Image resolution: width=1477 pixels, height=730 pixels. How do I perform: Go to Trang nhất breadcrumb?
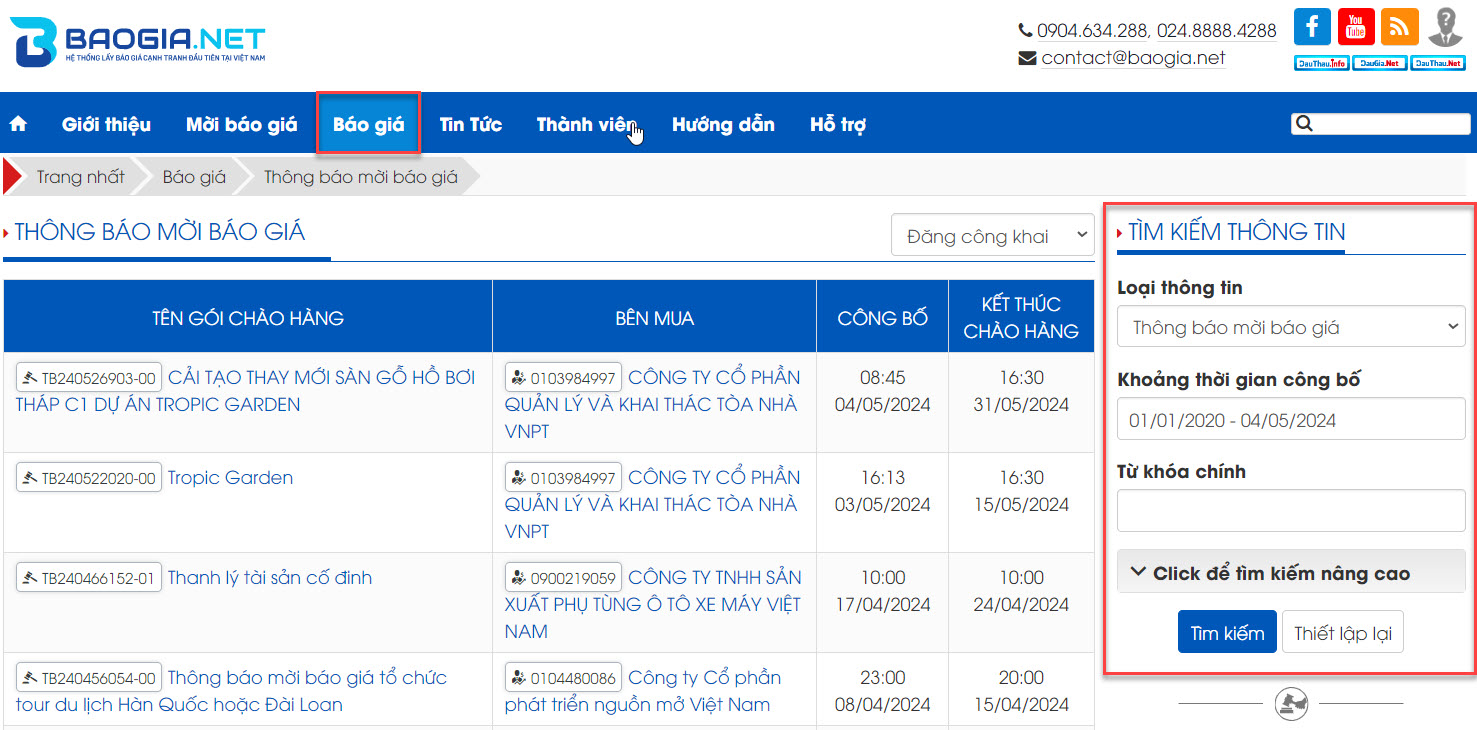click(x=81, y=177)
